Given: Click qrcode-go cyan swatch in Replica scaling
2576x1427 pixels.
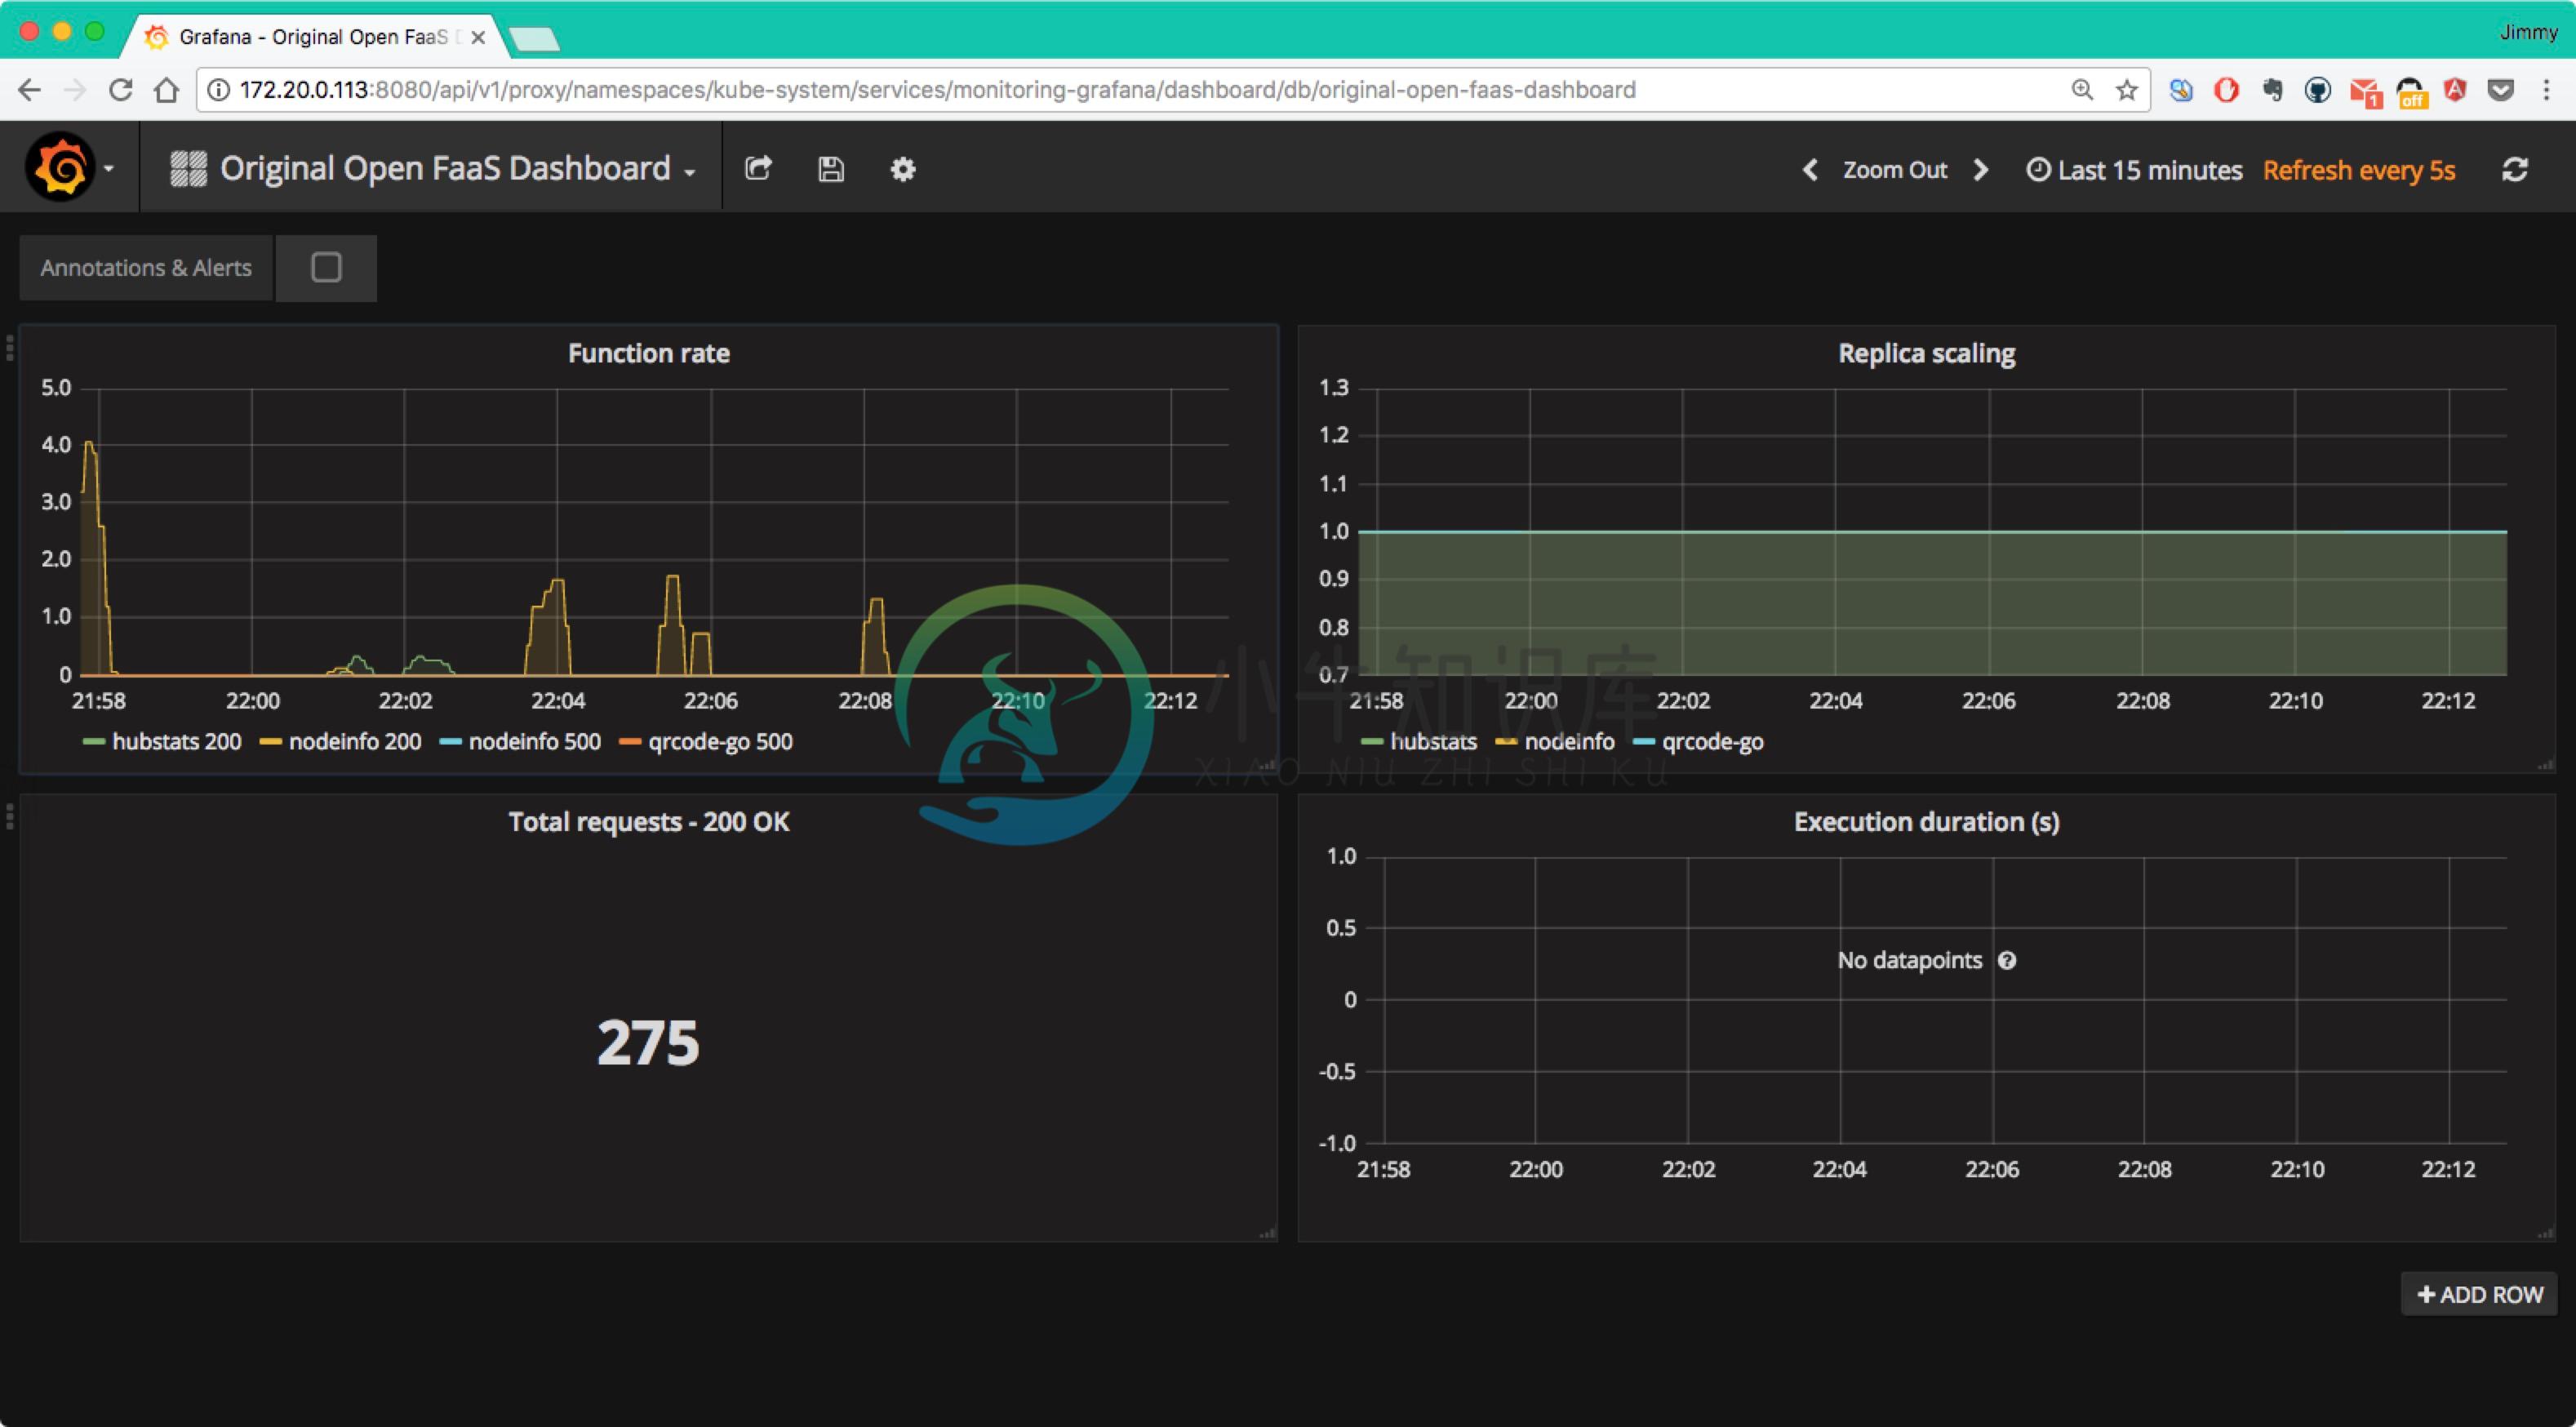Looking at the screenshot, I should [x=1643, y=742].
